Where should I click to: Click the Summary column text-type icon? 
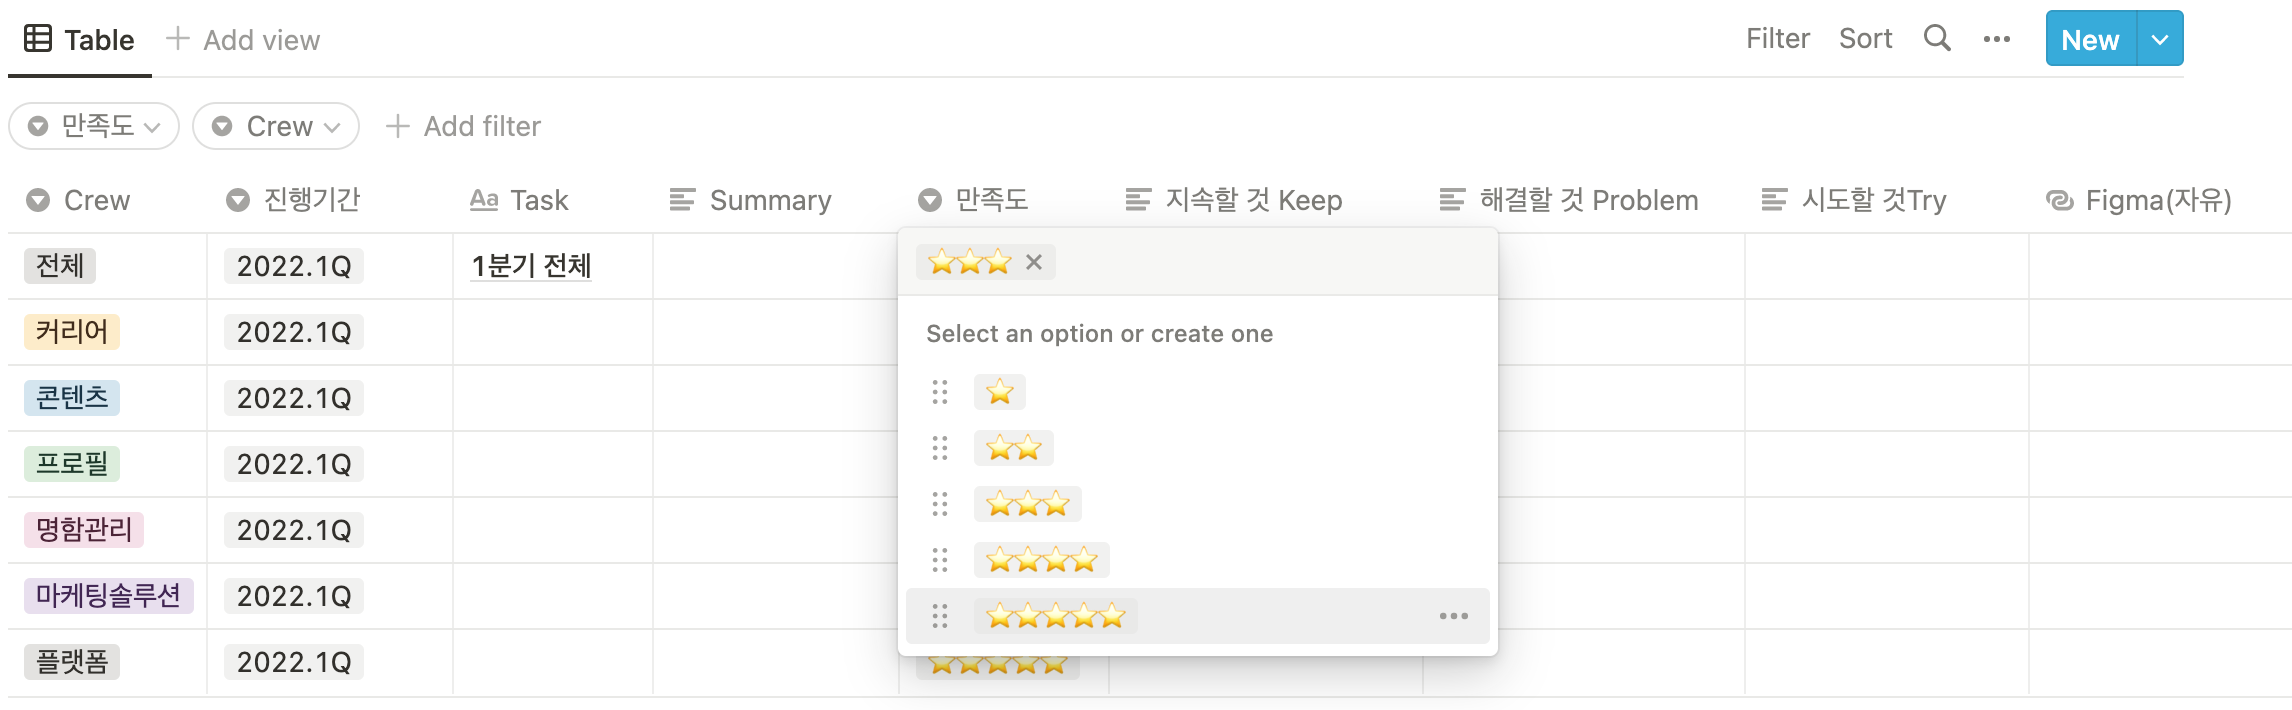coord(682,200)
